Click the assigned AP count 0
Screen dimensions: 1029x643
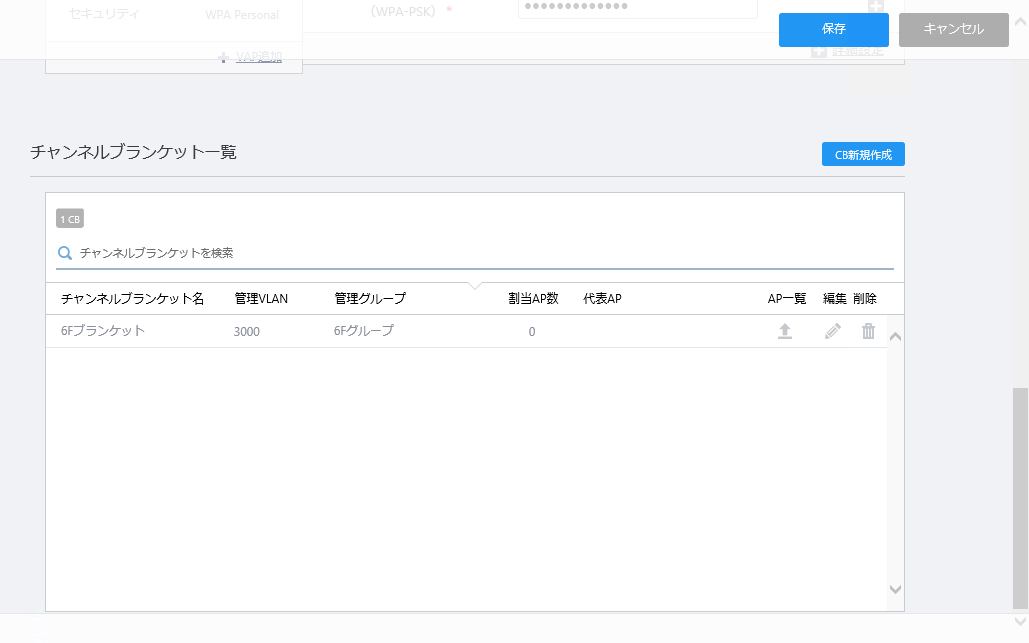coord(532,331)
